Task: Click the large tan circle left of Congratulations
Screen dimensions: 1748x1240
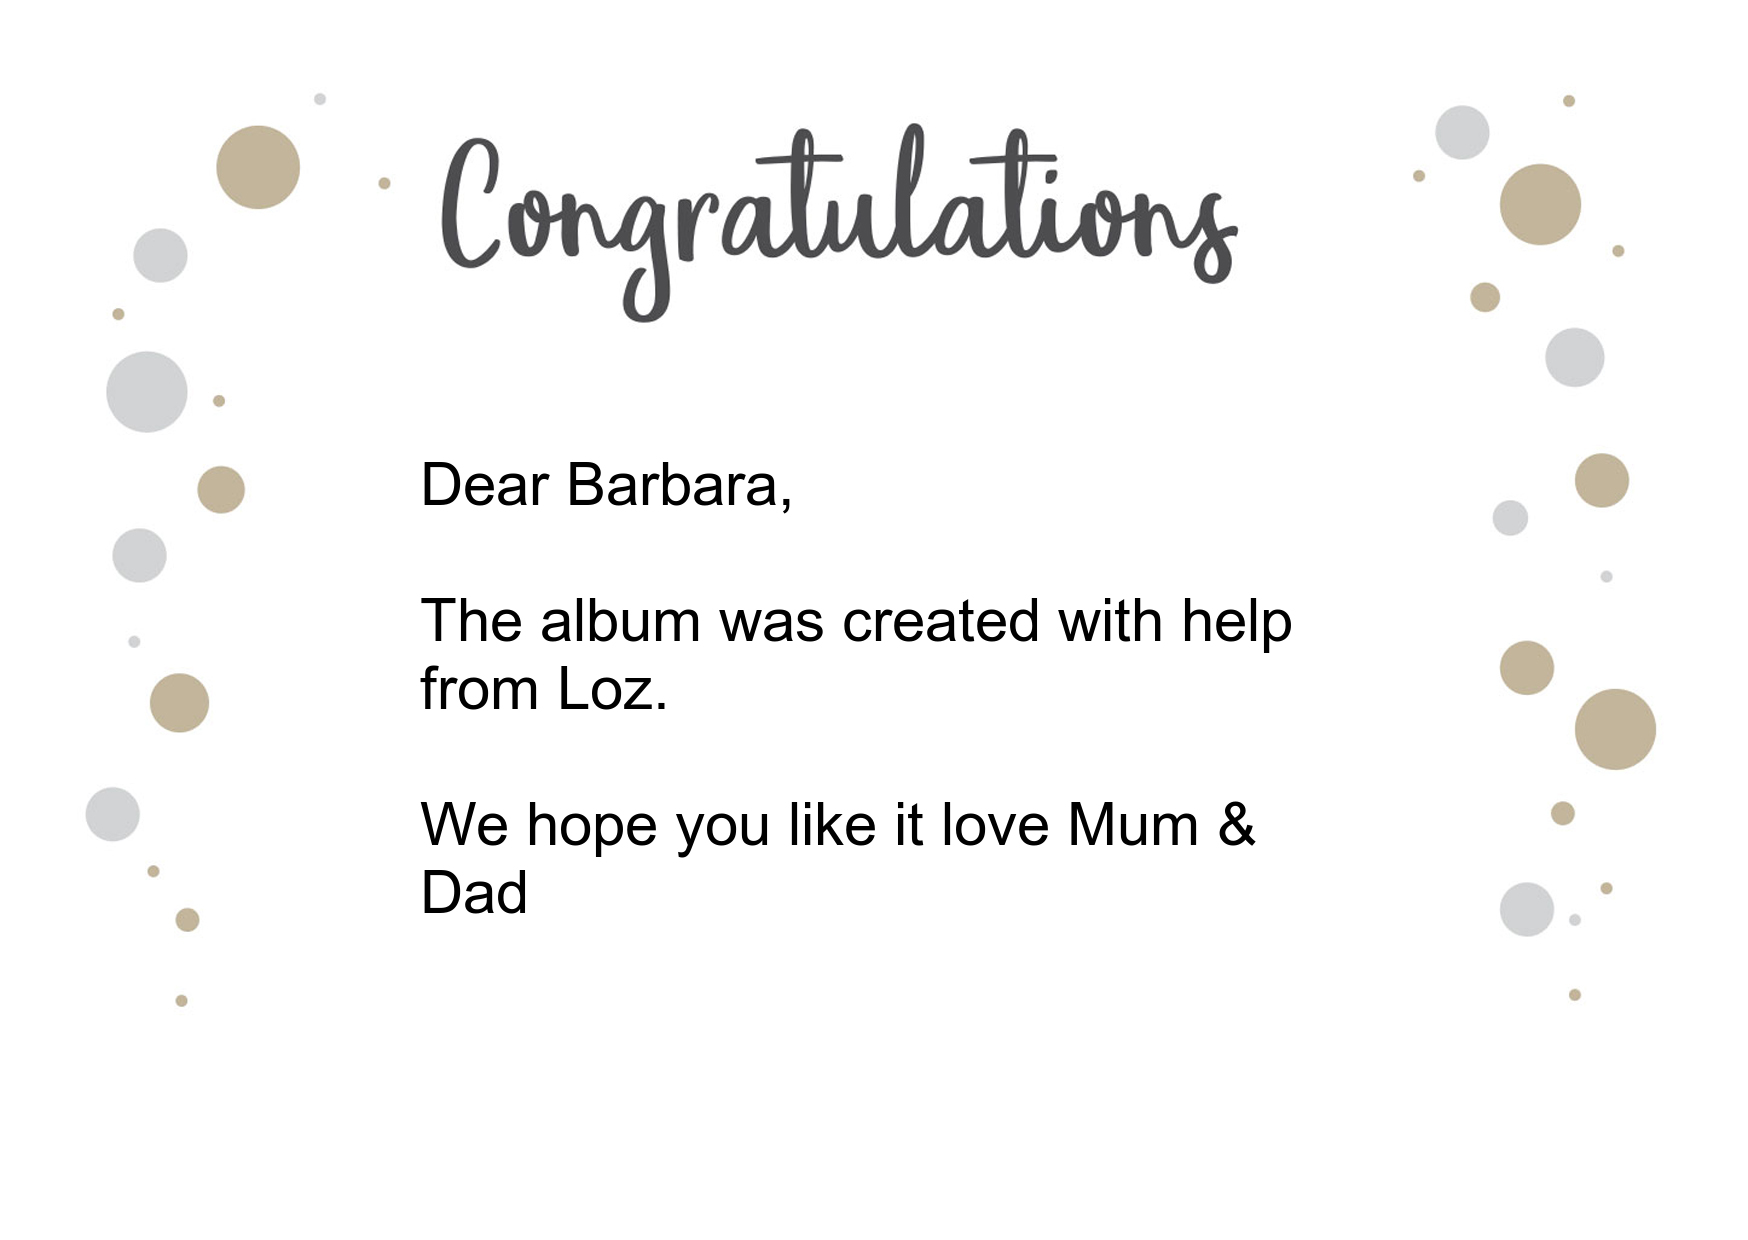Action: pyautogui.click(x=258, y=167)
